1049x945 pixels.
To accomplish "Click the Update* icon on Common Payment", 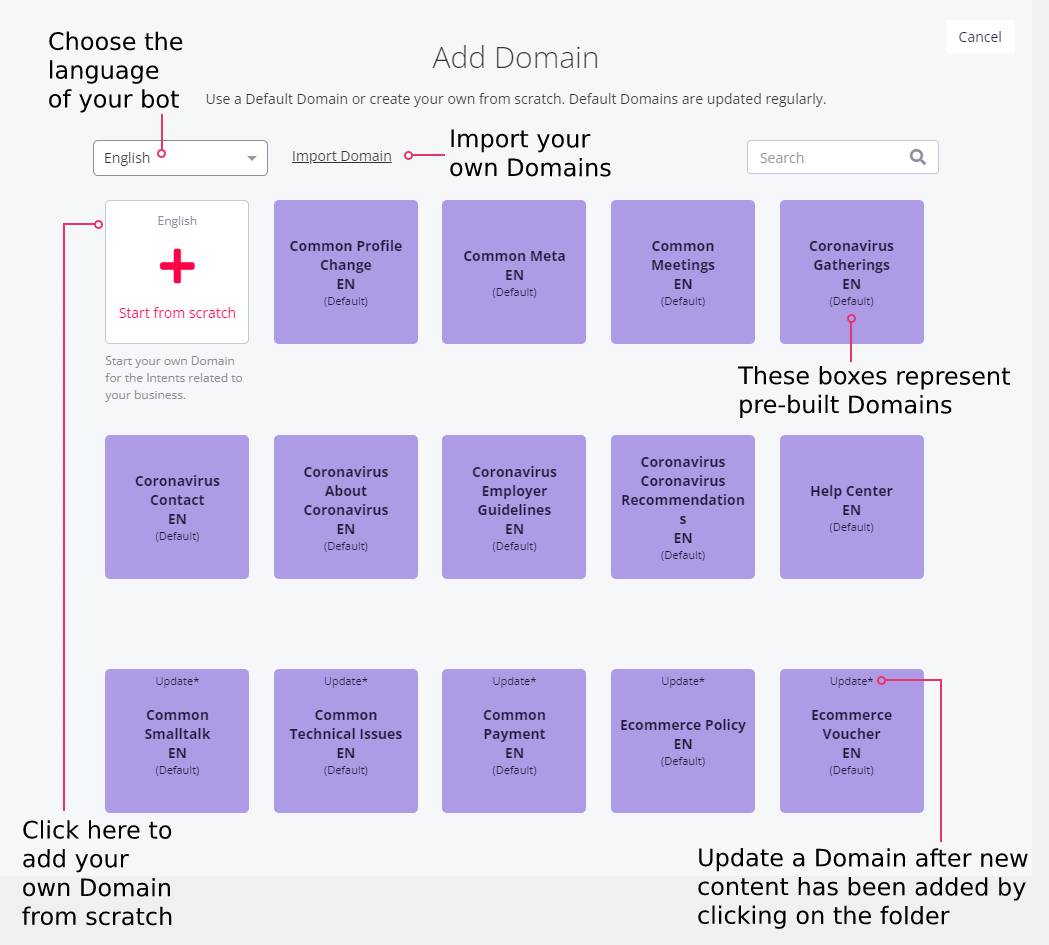I will 513,681.
